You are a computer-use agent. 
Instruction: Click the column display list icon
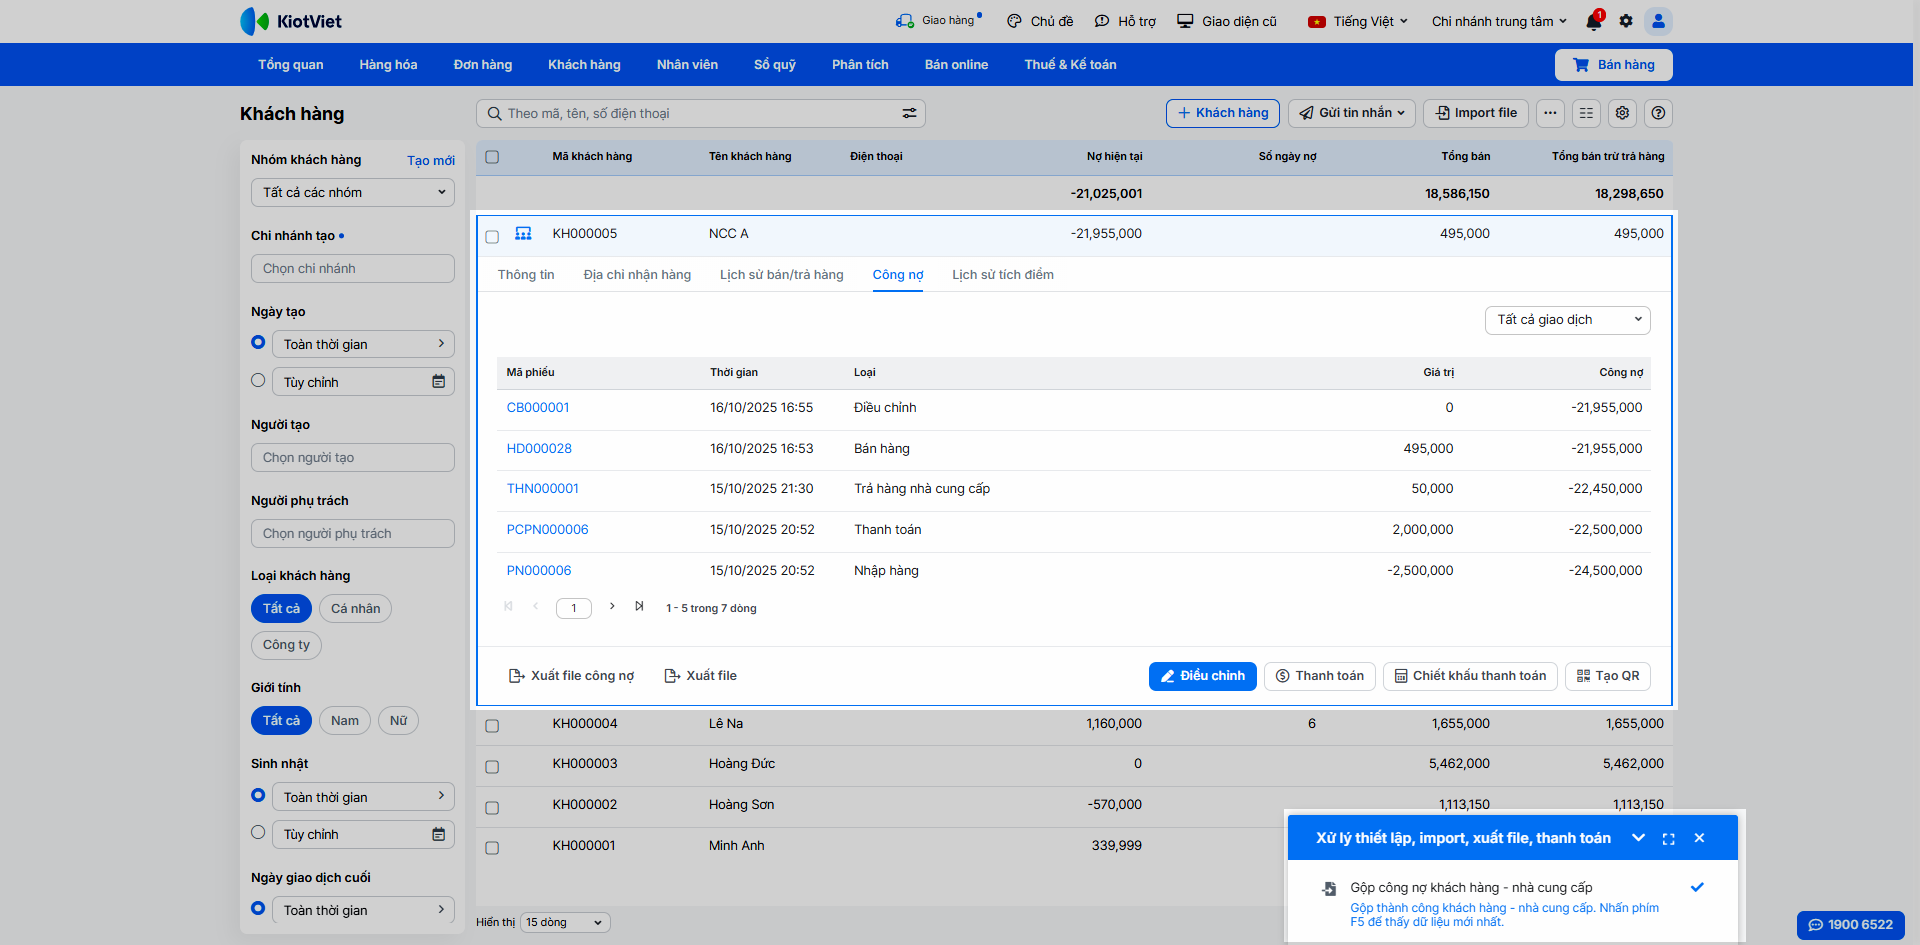pos(1586,113)
